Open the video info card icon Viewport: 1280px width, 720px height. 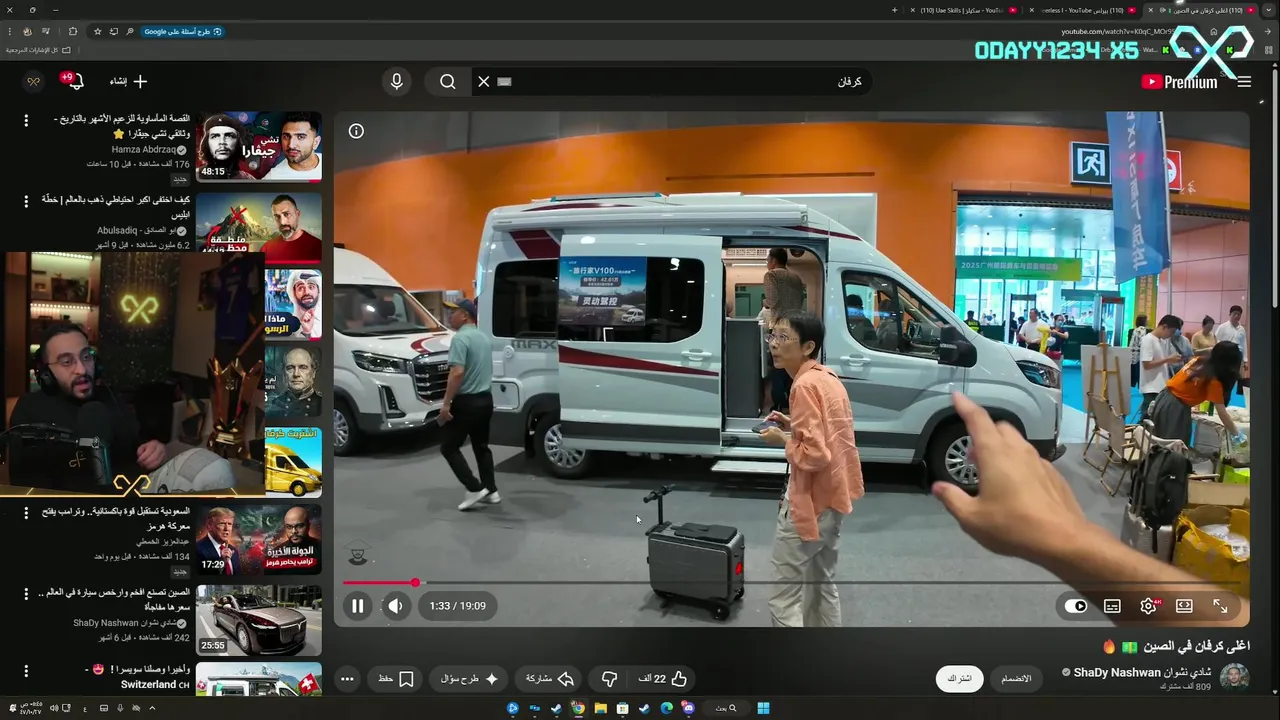pos(356,131)
